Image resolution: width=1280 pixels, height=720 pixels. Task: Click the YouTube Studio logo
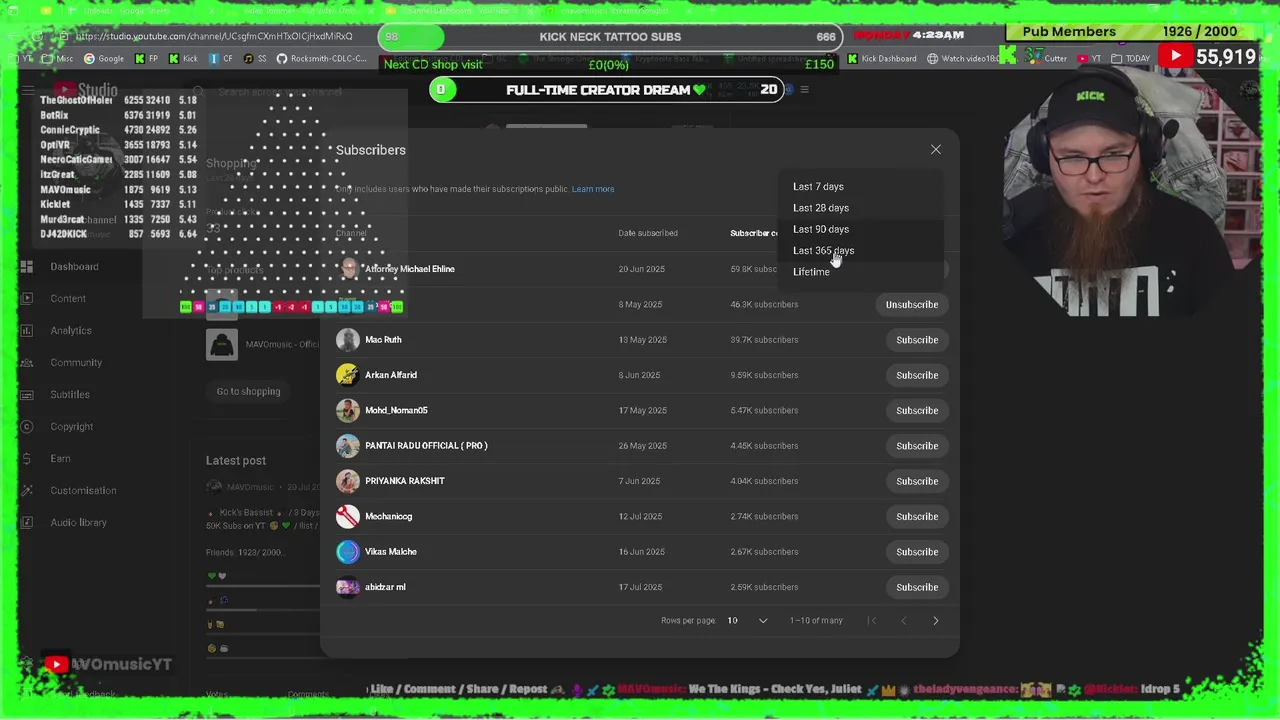85,91
